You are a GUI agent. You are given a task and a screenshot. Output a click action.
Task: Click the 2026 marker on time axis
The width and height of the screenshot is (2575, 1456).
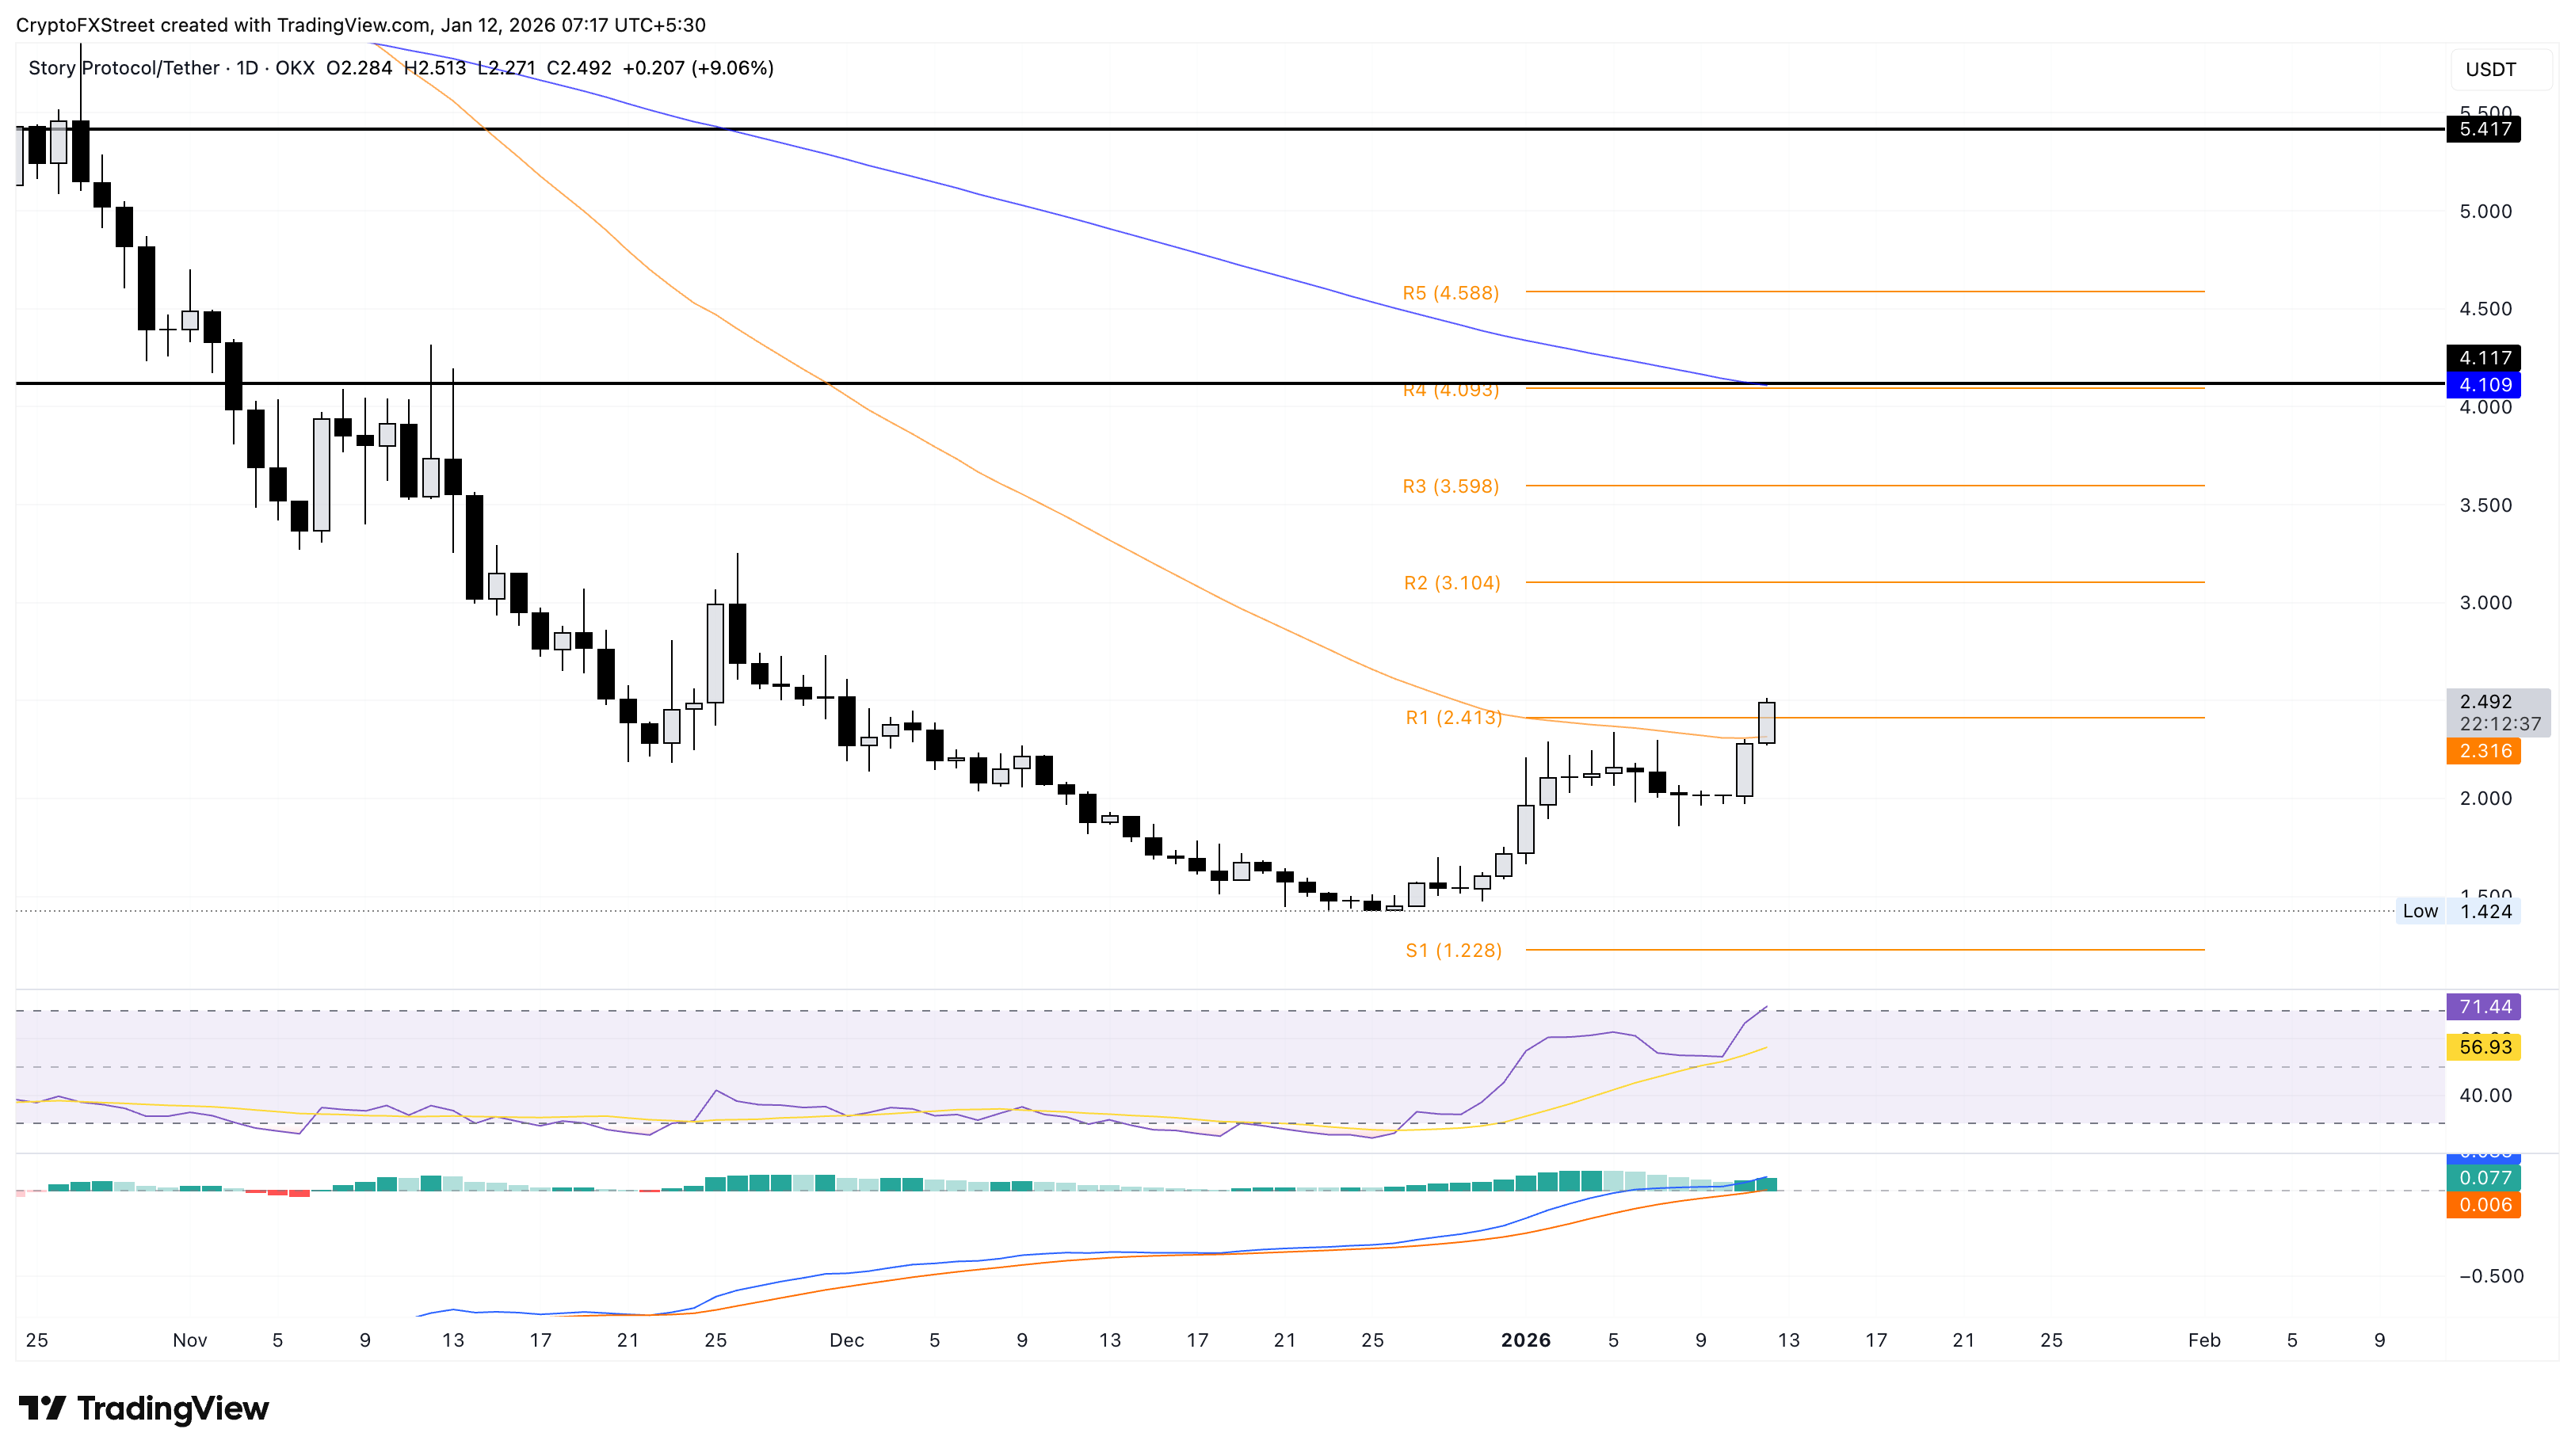point(1525,1340)
